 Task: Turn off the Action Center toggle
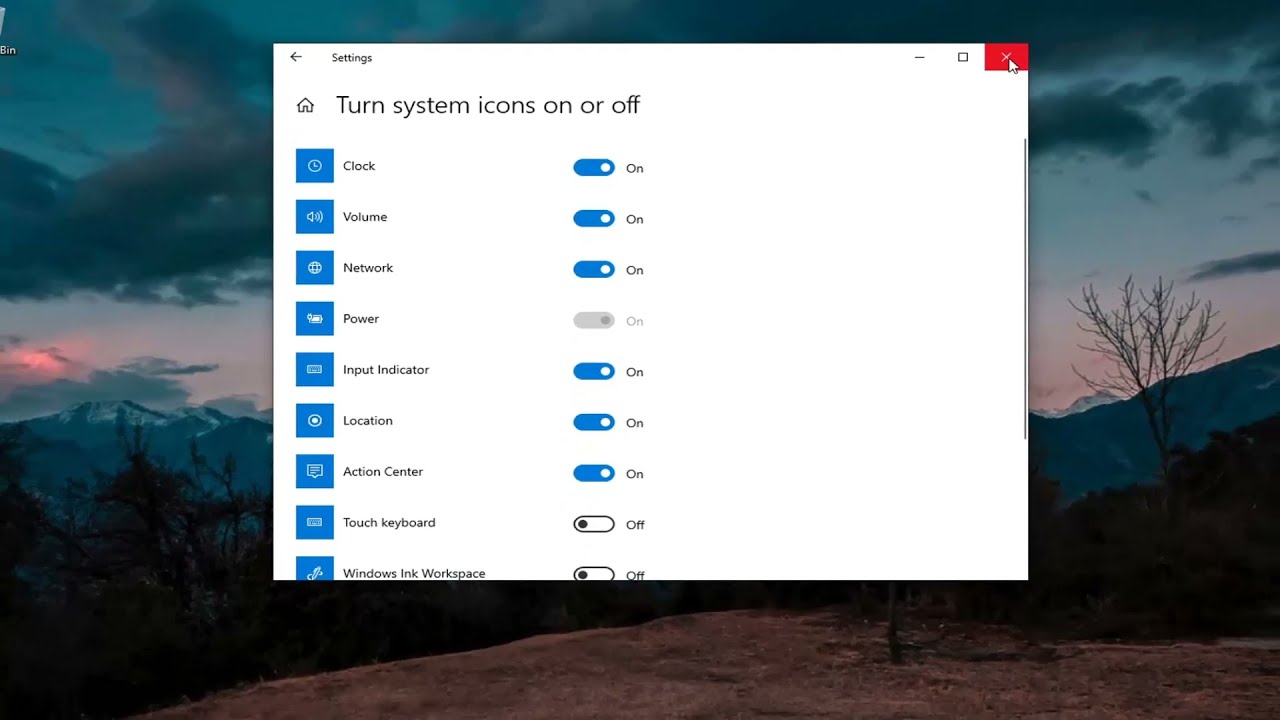click(x=594, y=473)
